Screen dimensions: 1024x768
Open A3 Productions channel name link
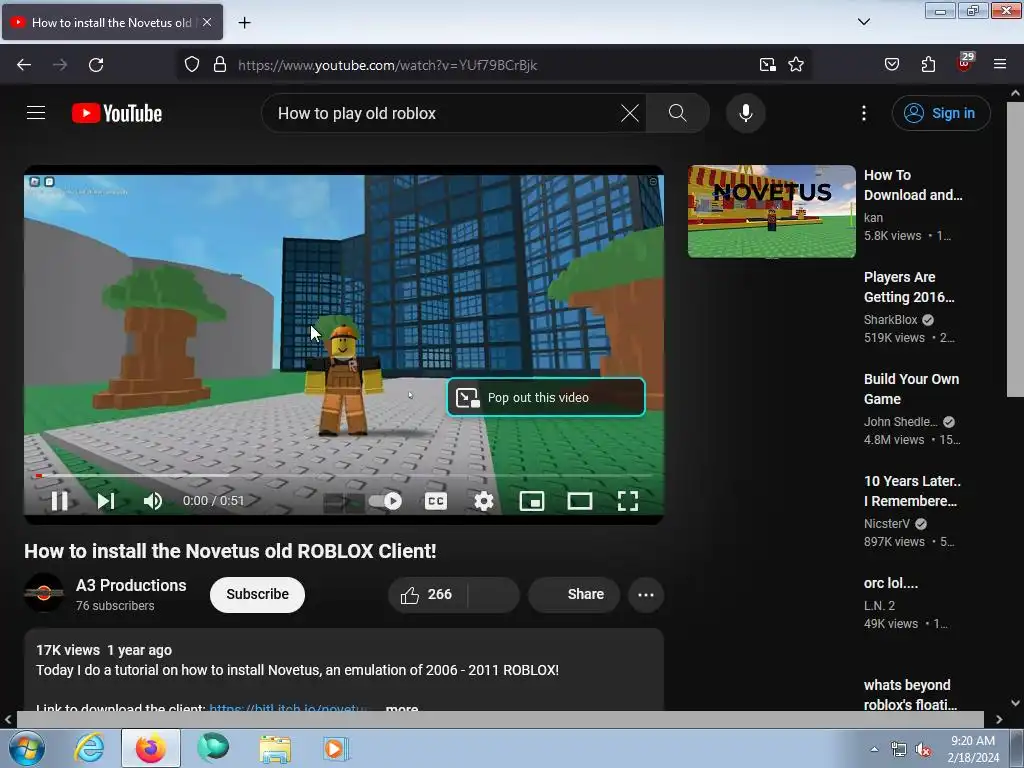pos(131,585)
